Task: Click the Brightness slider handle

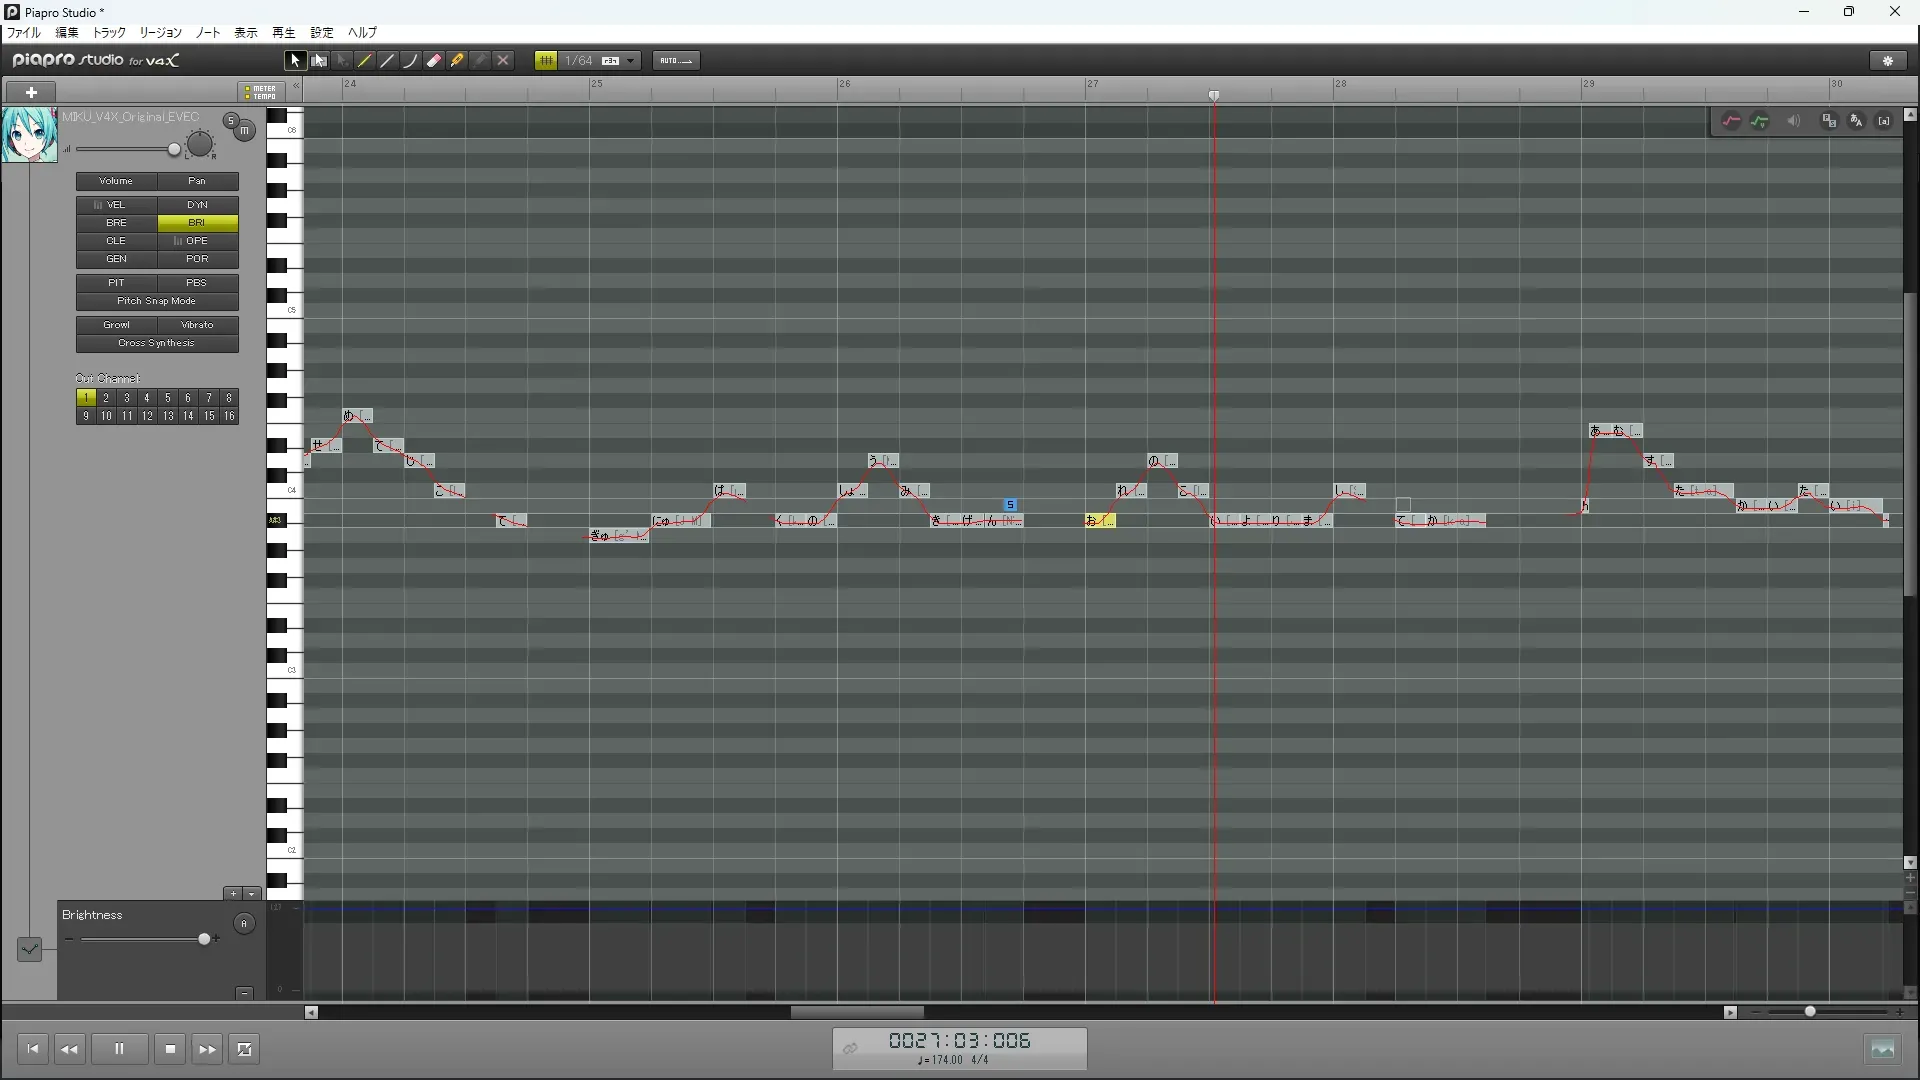Action: 205,939
